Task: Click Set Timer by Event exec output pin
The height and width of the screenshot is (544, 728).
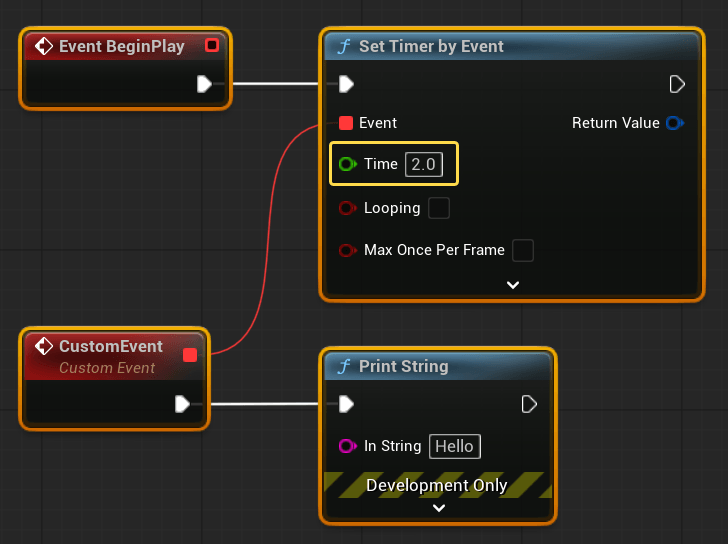Action: pyautogui.click(x=677, y=83)
